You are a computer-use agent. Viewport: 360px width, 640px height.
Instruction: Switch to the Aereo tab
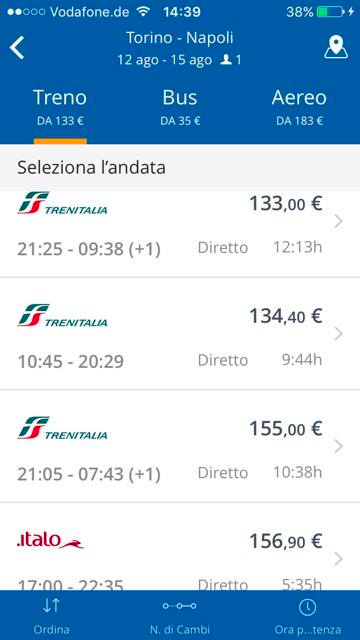click(x=299, y=106)
